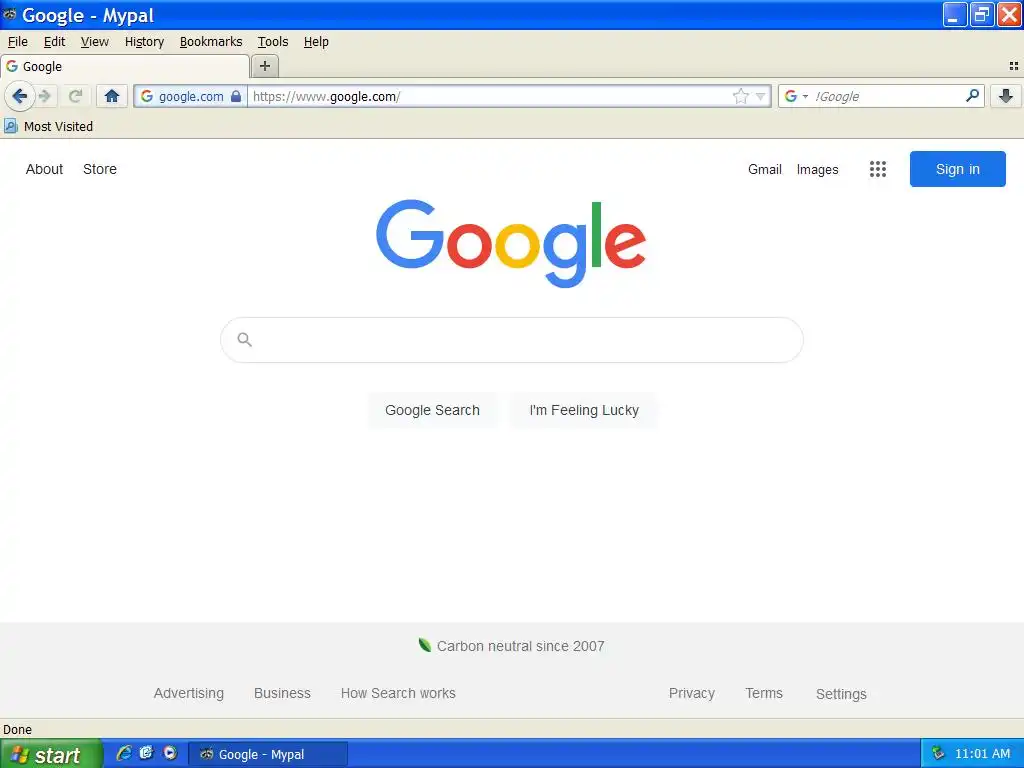Open Carbon neutral since 2007 link
This screenshot has height=768, width=1024.
[x=520, y=646]
